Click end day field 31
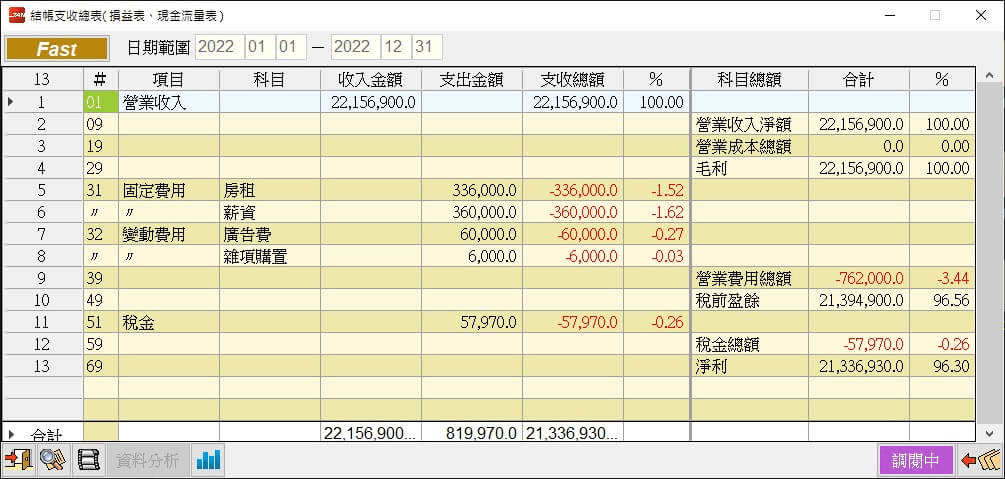Image resolution: width=1005 pixels, height=479 pixels. coord(426,47)
